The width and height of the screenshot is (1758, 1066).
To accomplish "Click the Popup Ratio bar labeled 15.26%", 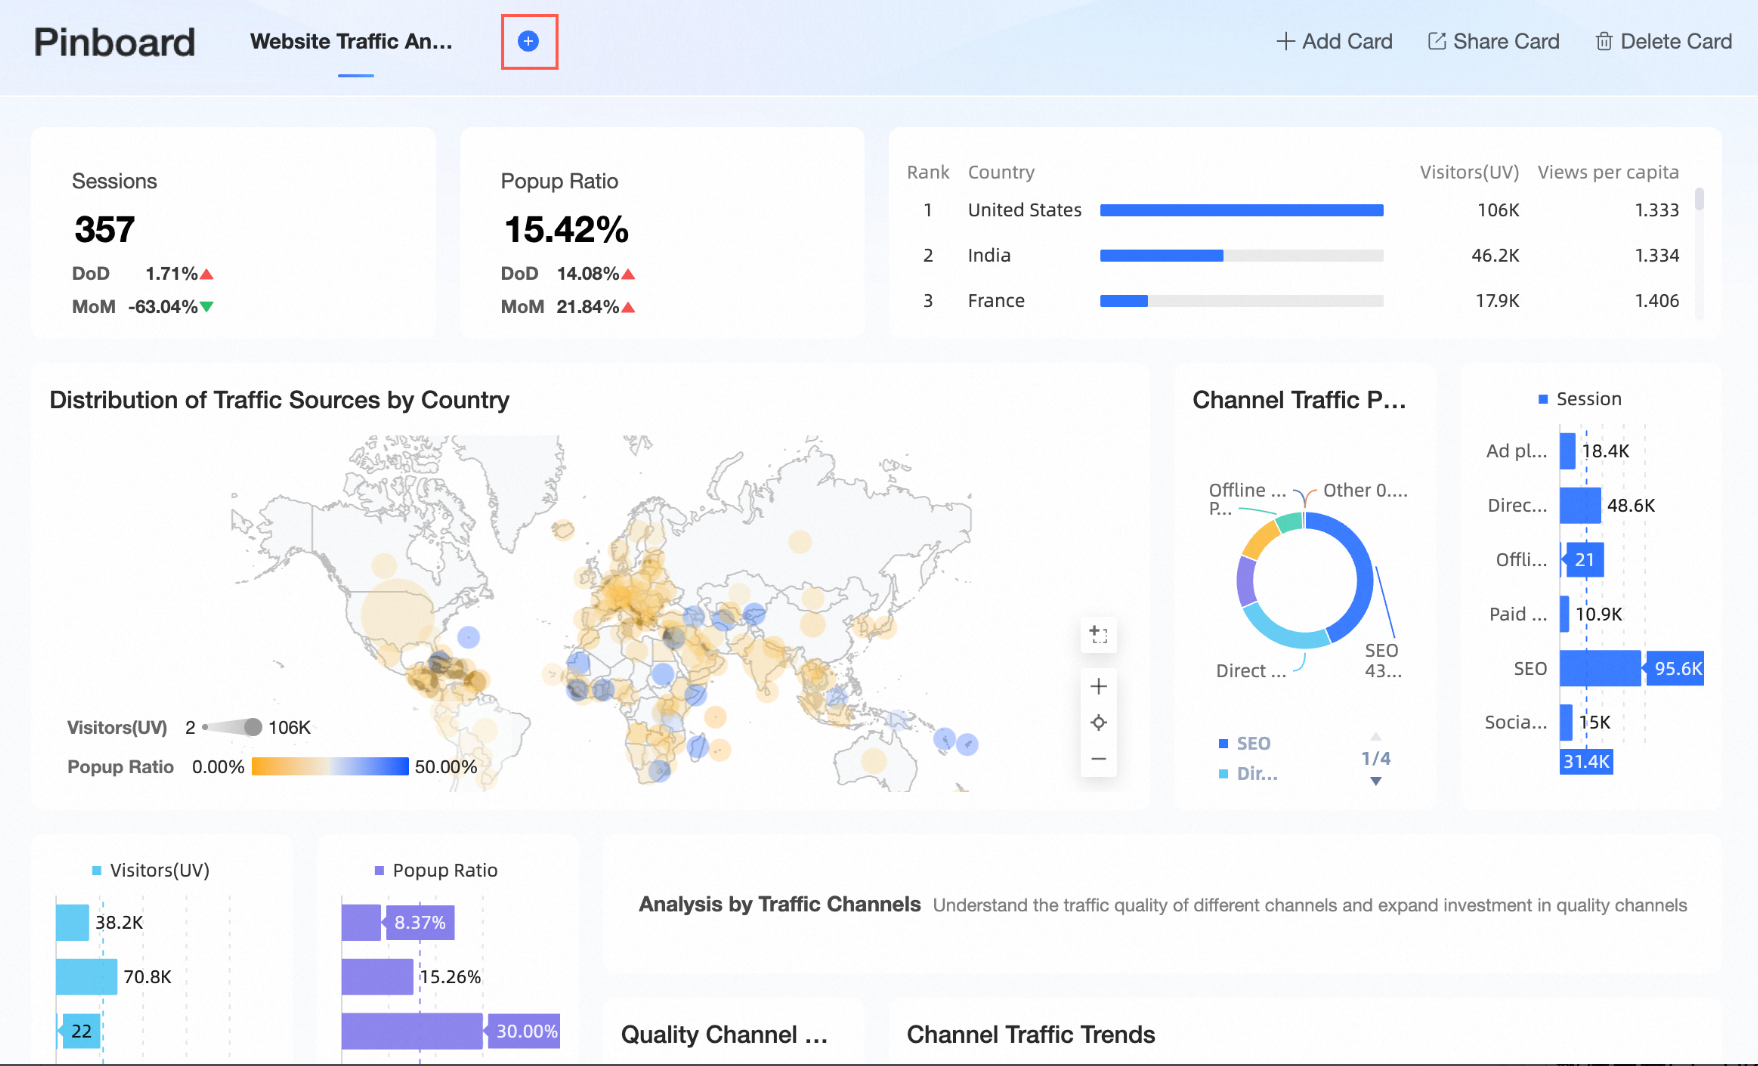I will pos(378,976).
